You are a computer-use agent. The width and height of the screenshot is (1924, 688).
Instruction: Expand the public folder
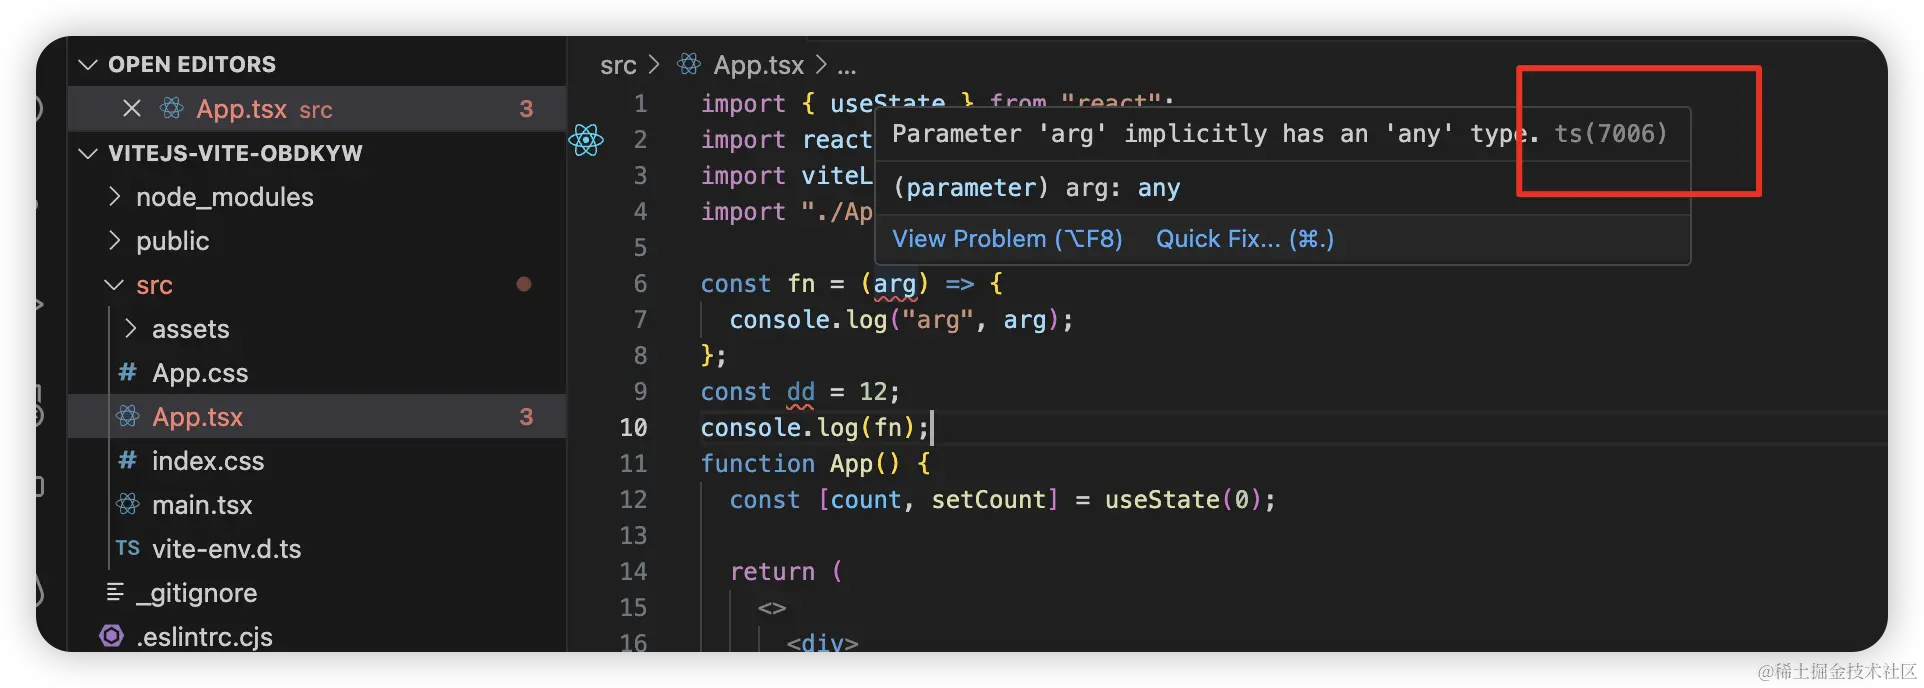pos(114,240)
